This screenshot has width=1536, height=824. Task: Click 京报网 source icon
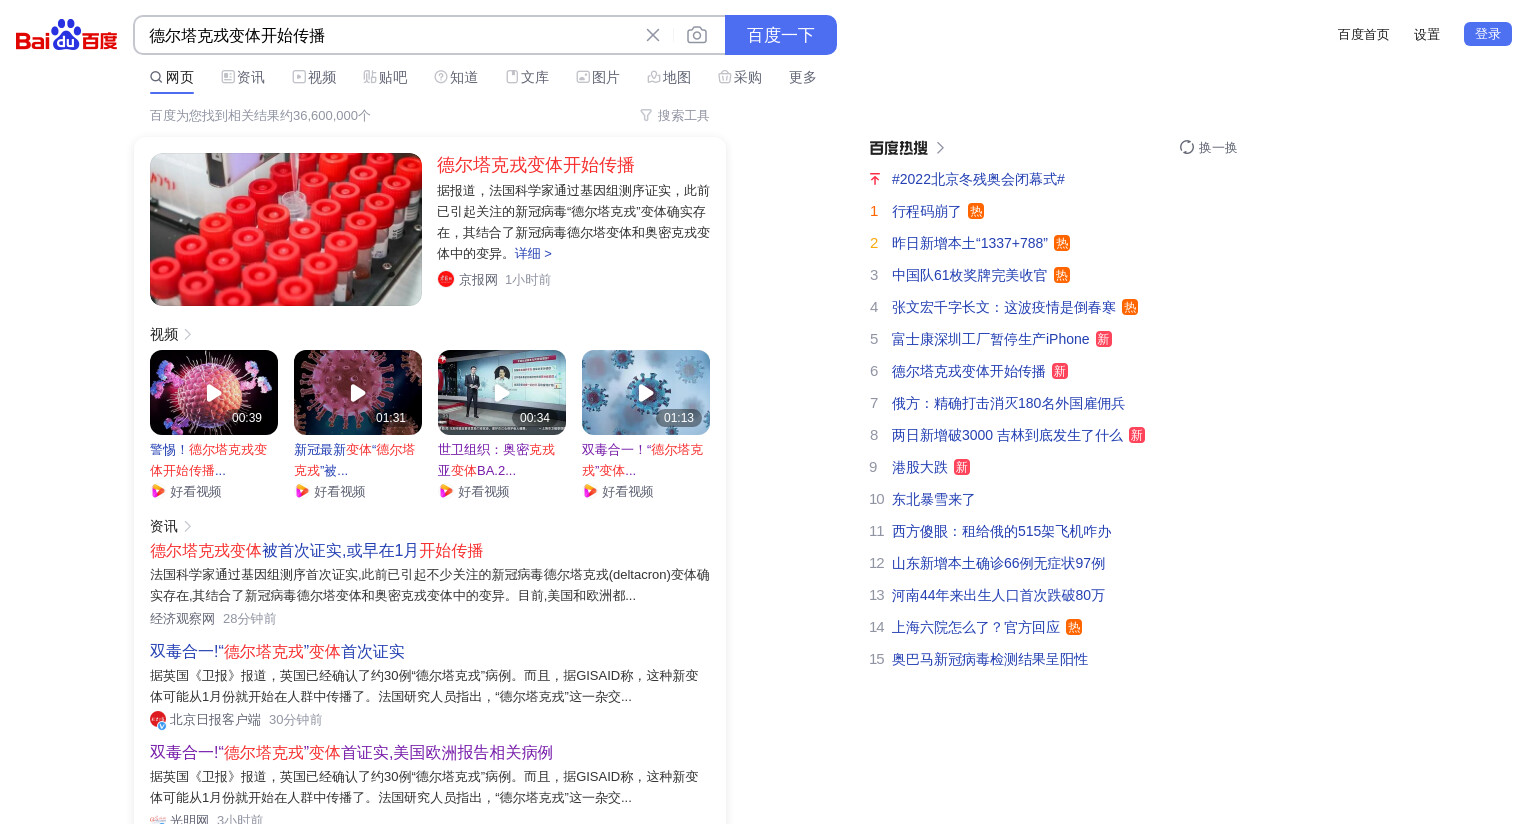click(446, 279)
